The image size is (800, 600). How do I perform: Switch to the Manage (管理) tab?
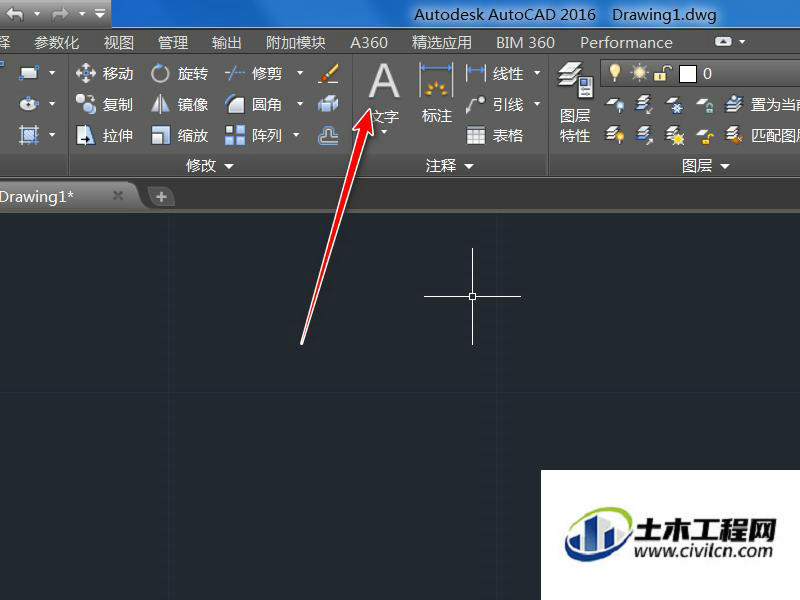[173, 42]
